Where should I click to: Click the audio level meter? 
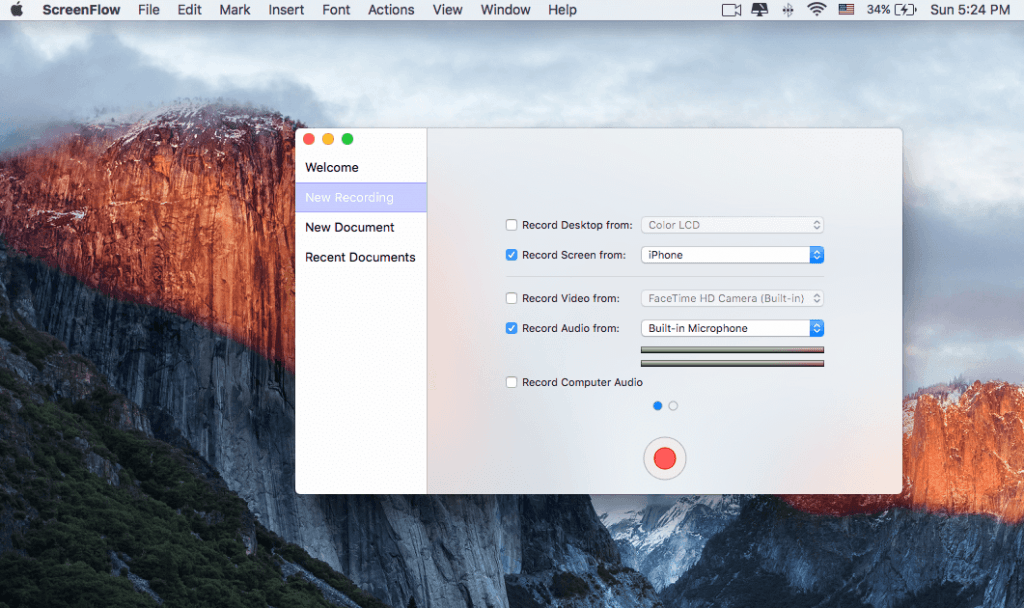(732, 356)
